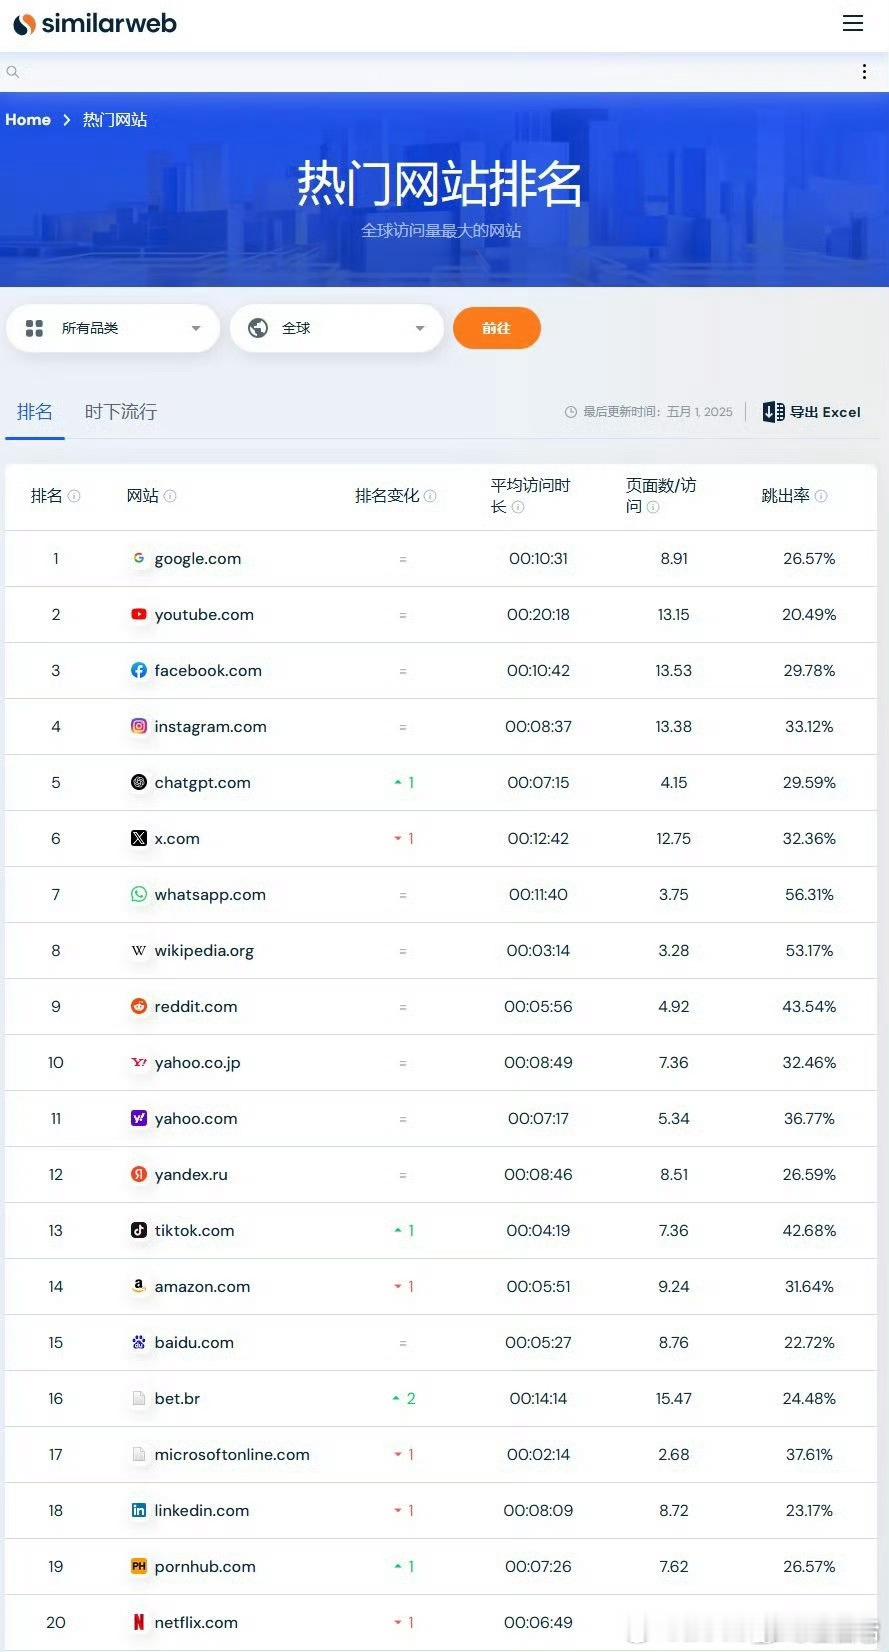
Task: Open tiktok.com site link
Action: 194,1231
